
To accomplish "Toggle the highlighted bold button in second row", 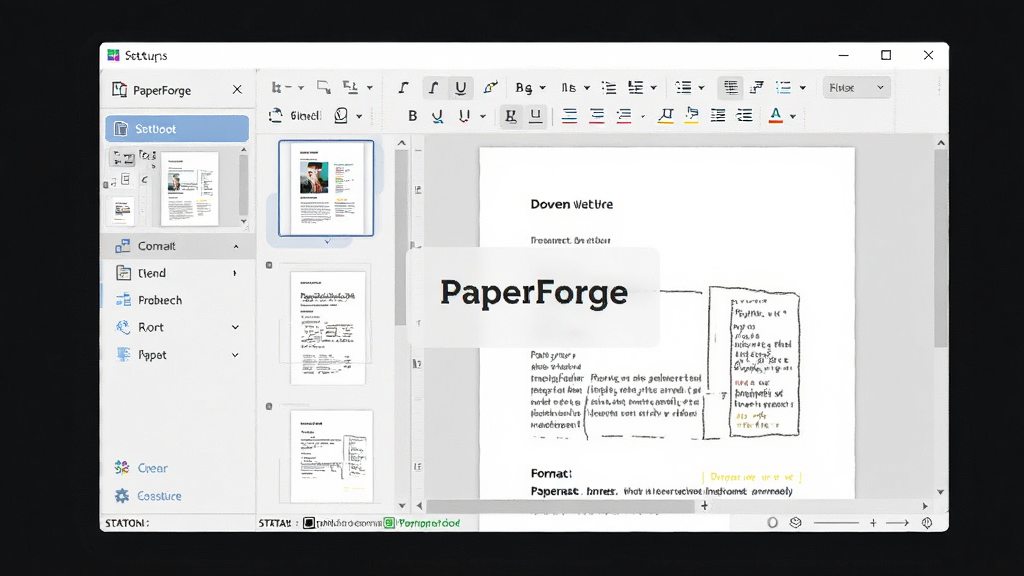I will point(511,116).
